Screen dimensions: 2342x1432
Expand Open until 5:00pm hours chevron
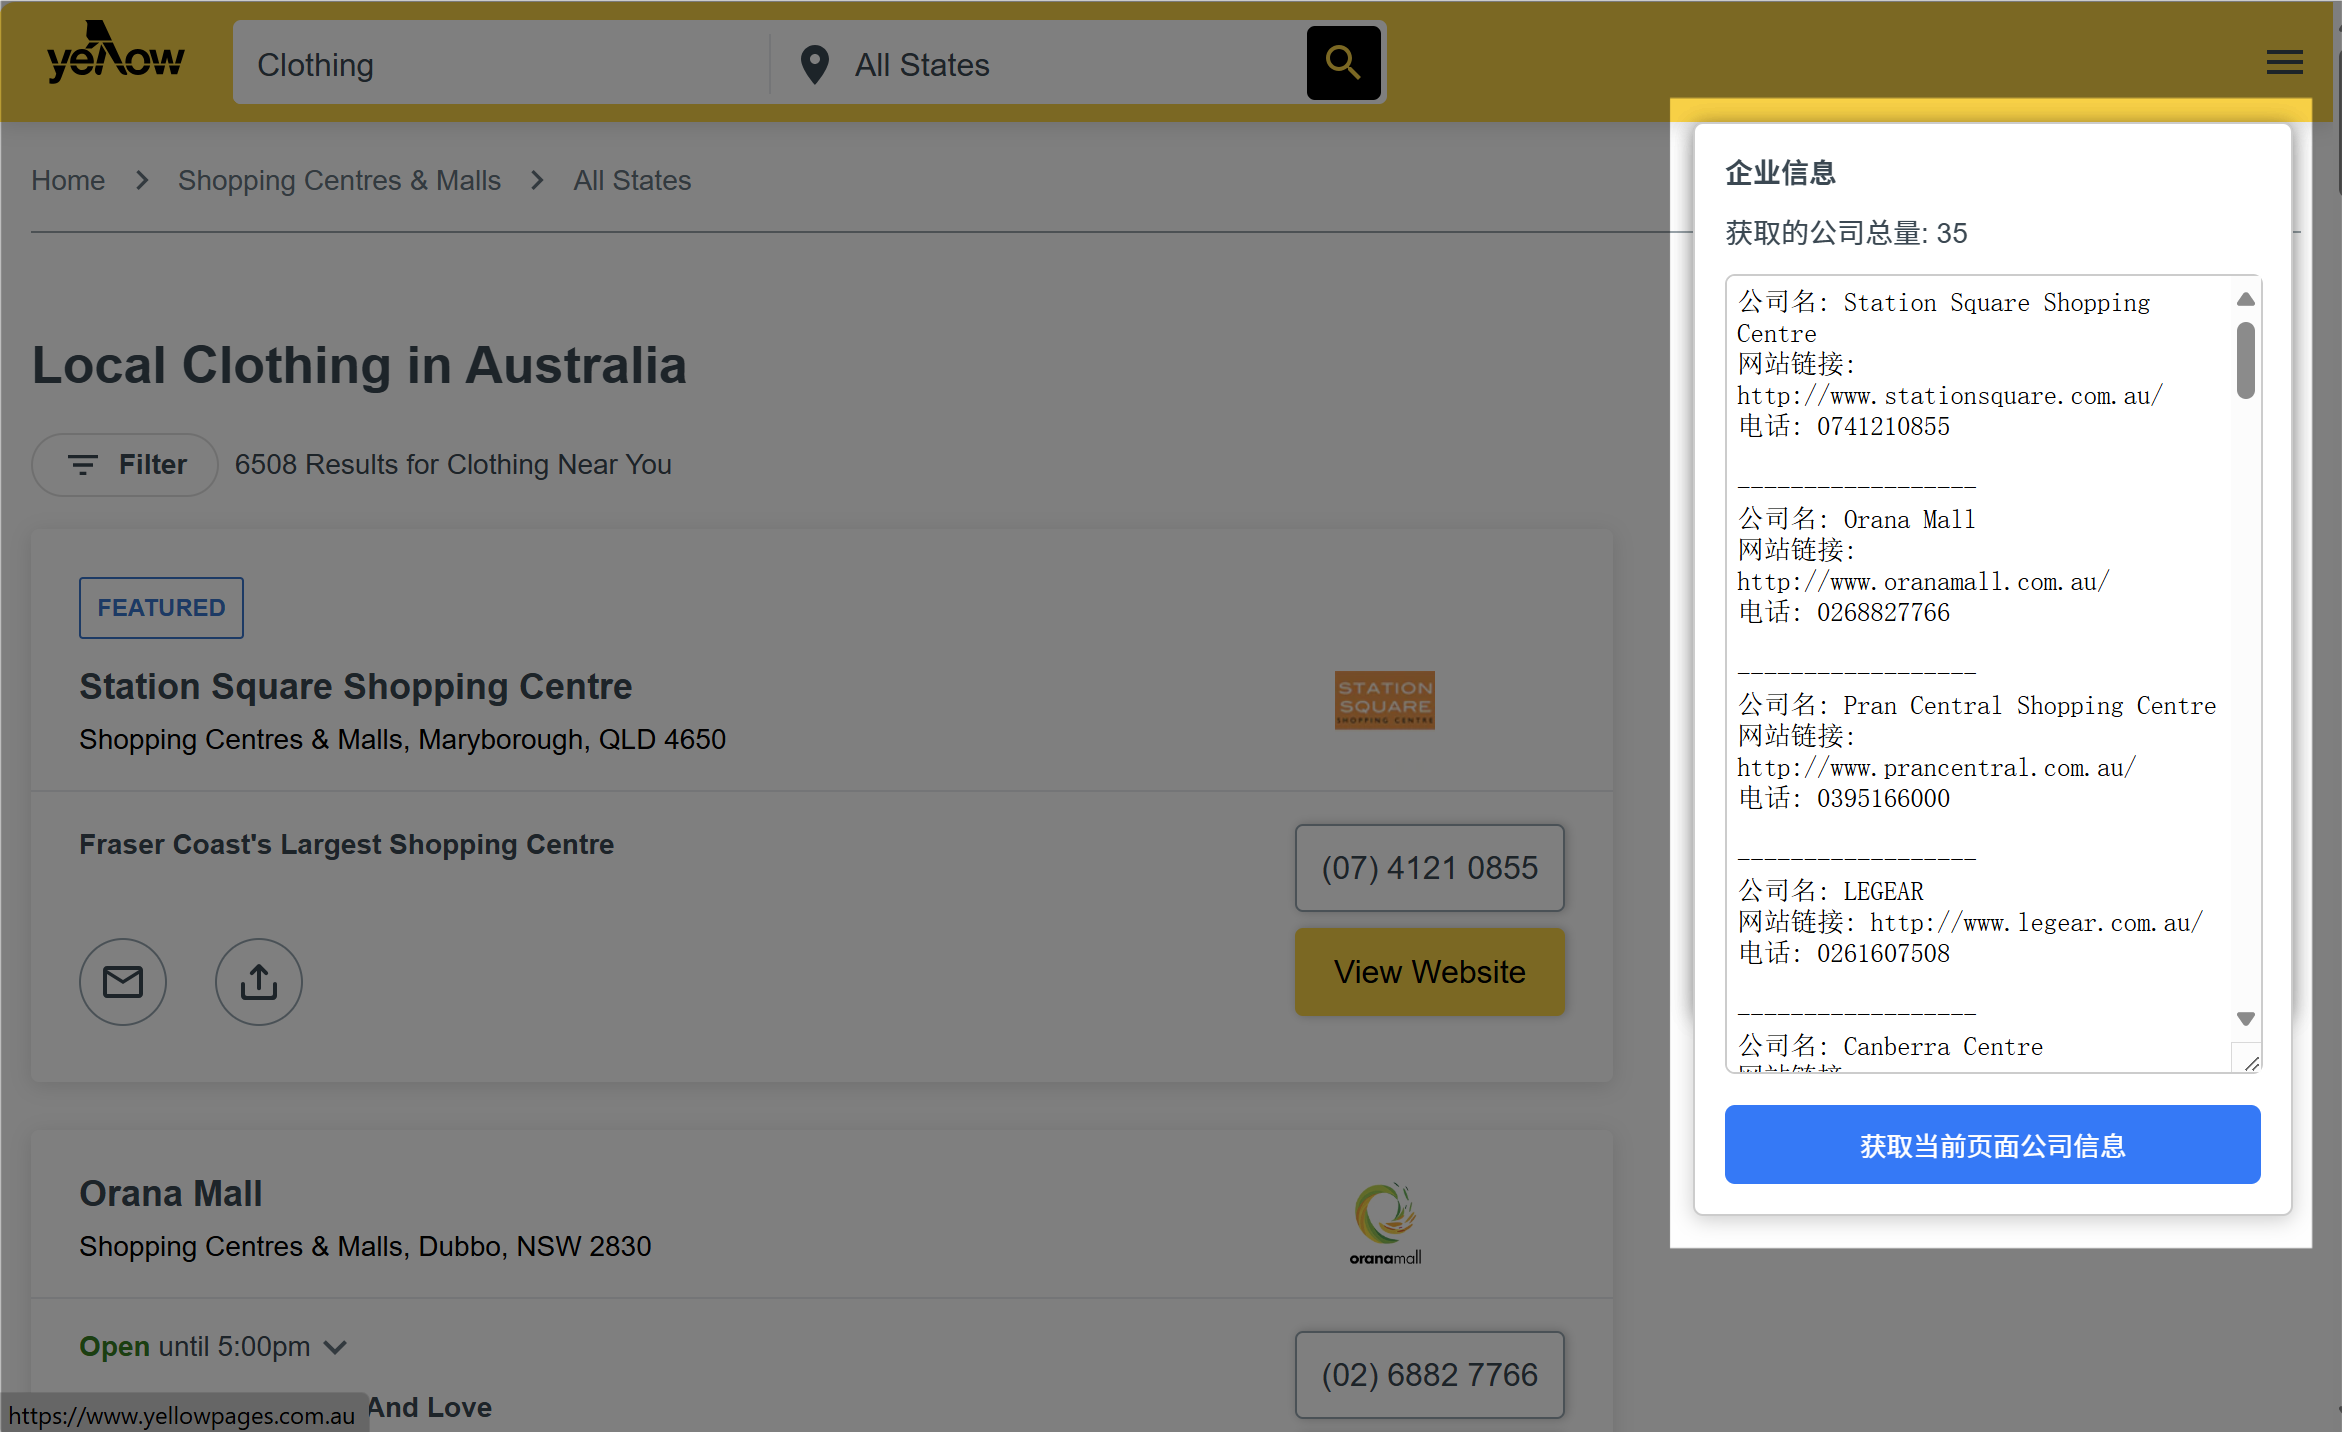(x=336, y=1347)
